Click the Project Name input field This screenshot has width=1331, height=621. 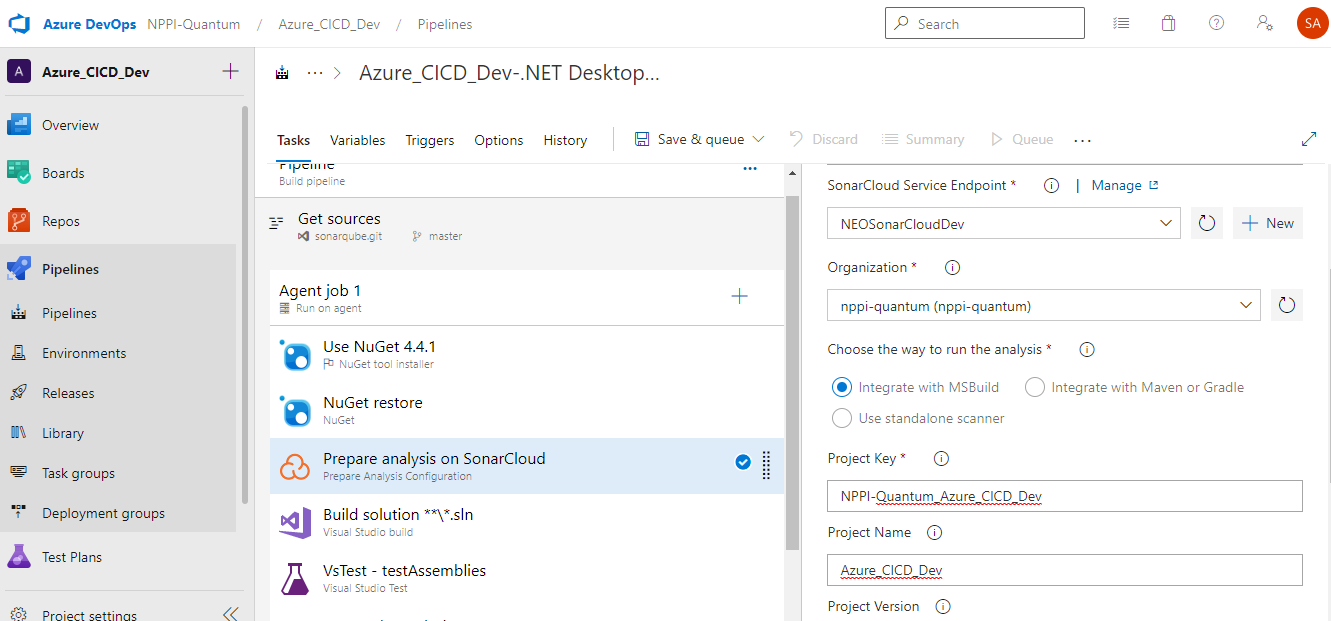click(1065, 569)
